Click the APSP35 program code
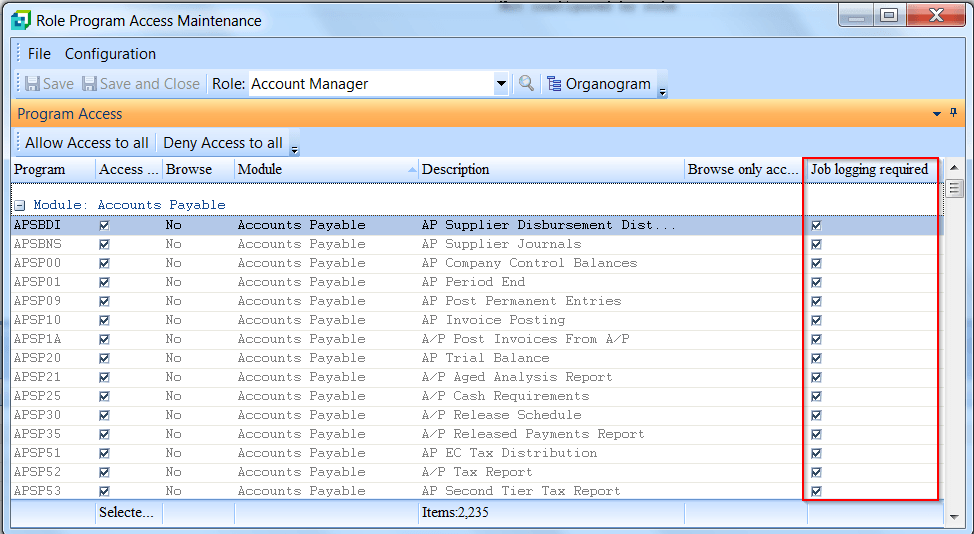 (37, 434)
